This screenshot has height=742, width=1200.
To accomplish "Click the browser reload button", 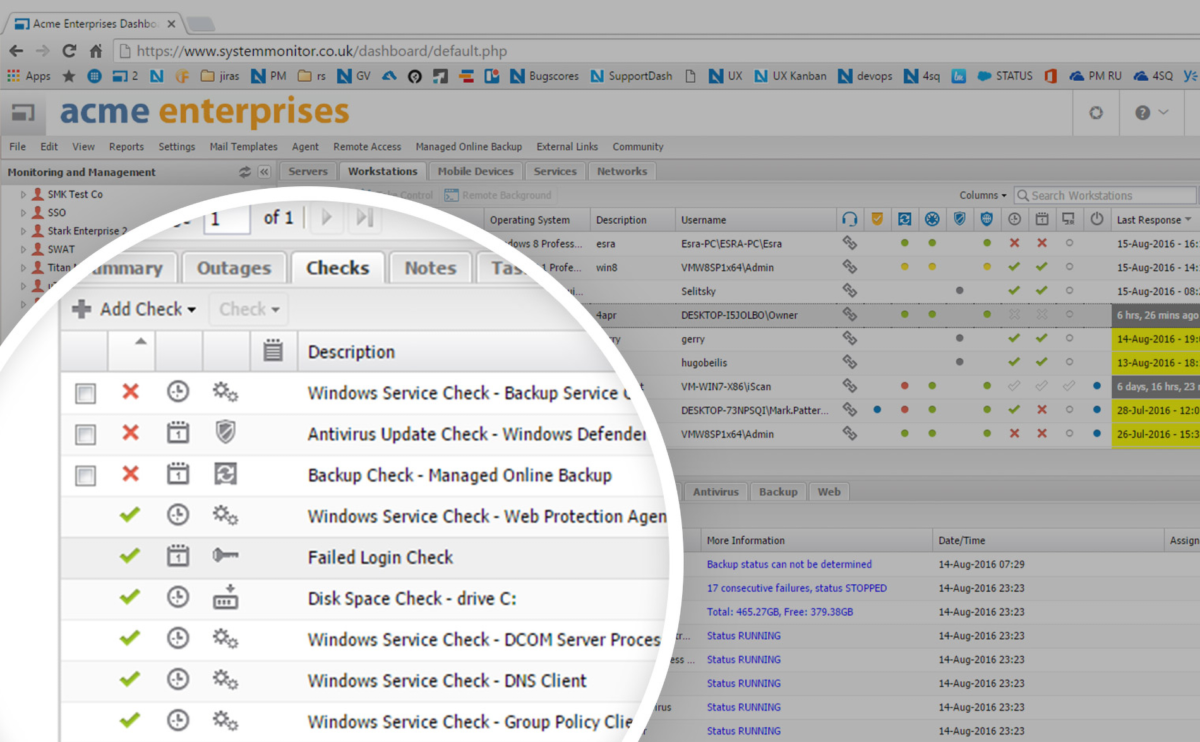I will point(69,50).
